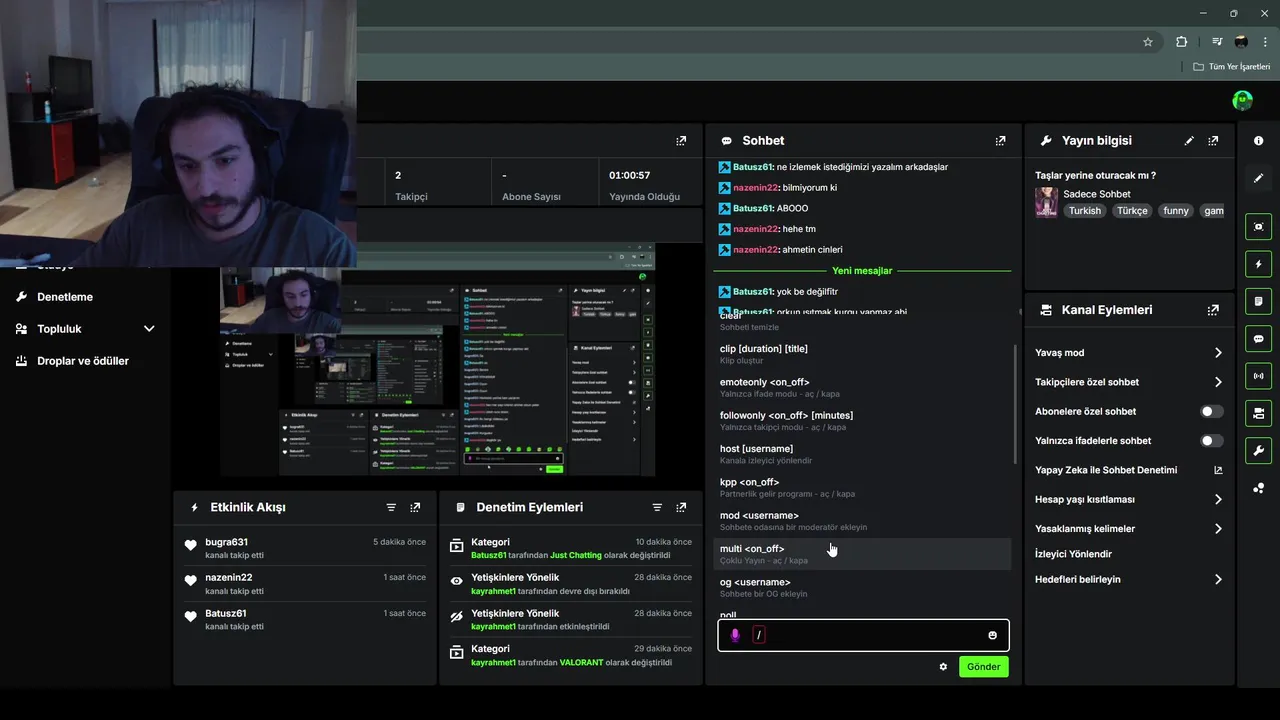
Task: Click Batusz61 in Etkinlik Akışı
Action: coord(225,614)
